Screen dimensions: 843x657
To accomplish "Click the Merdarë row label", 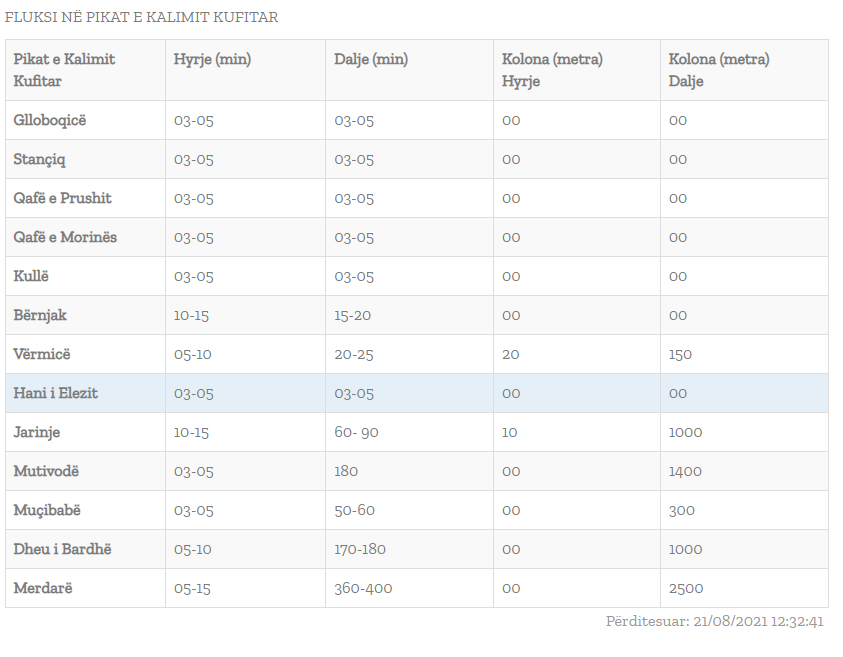I will [43, 588].
